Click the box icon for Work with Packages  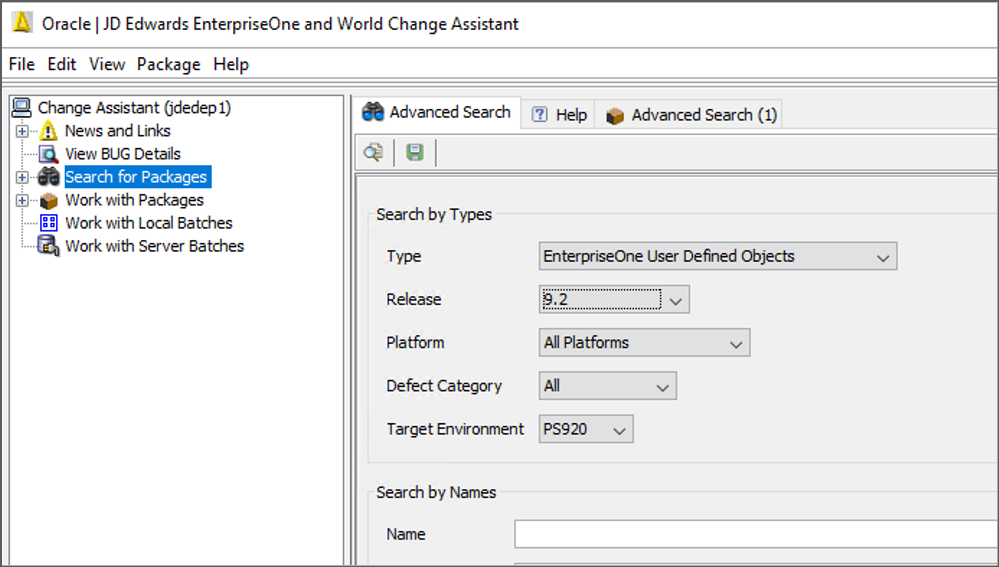(x=48, y=201)
